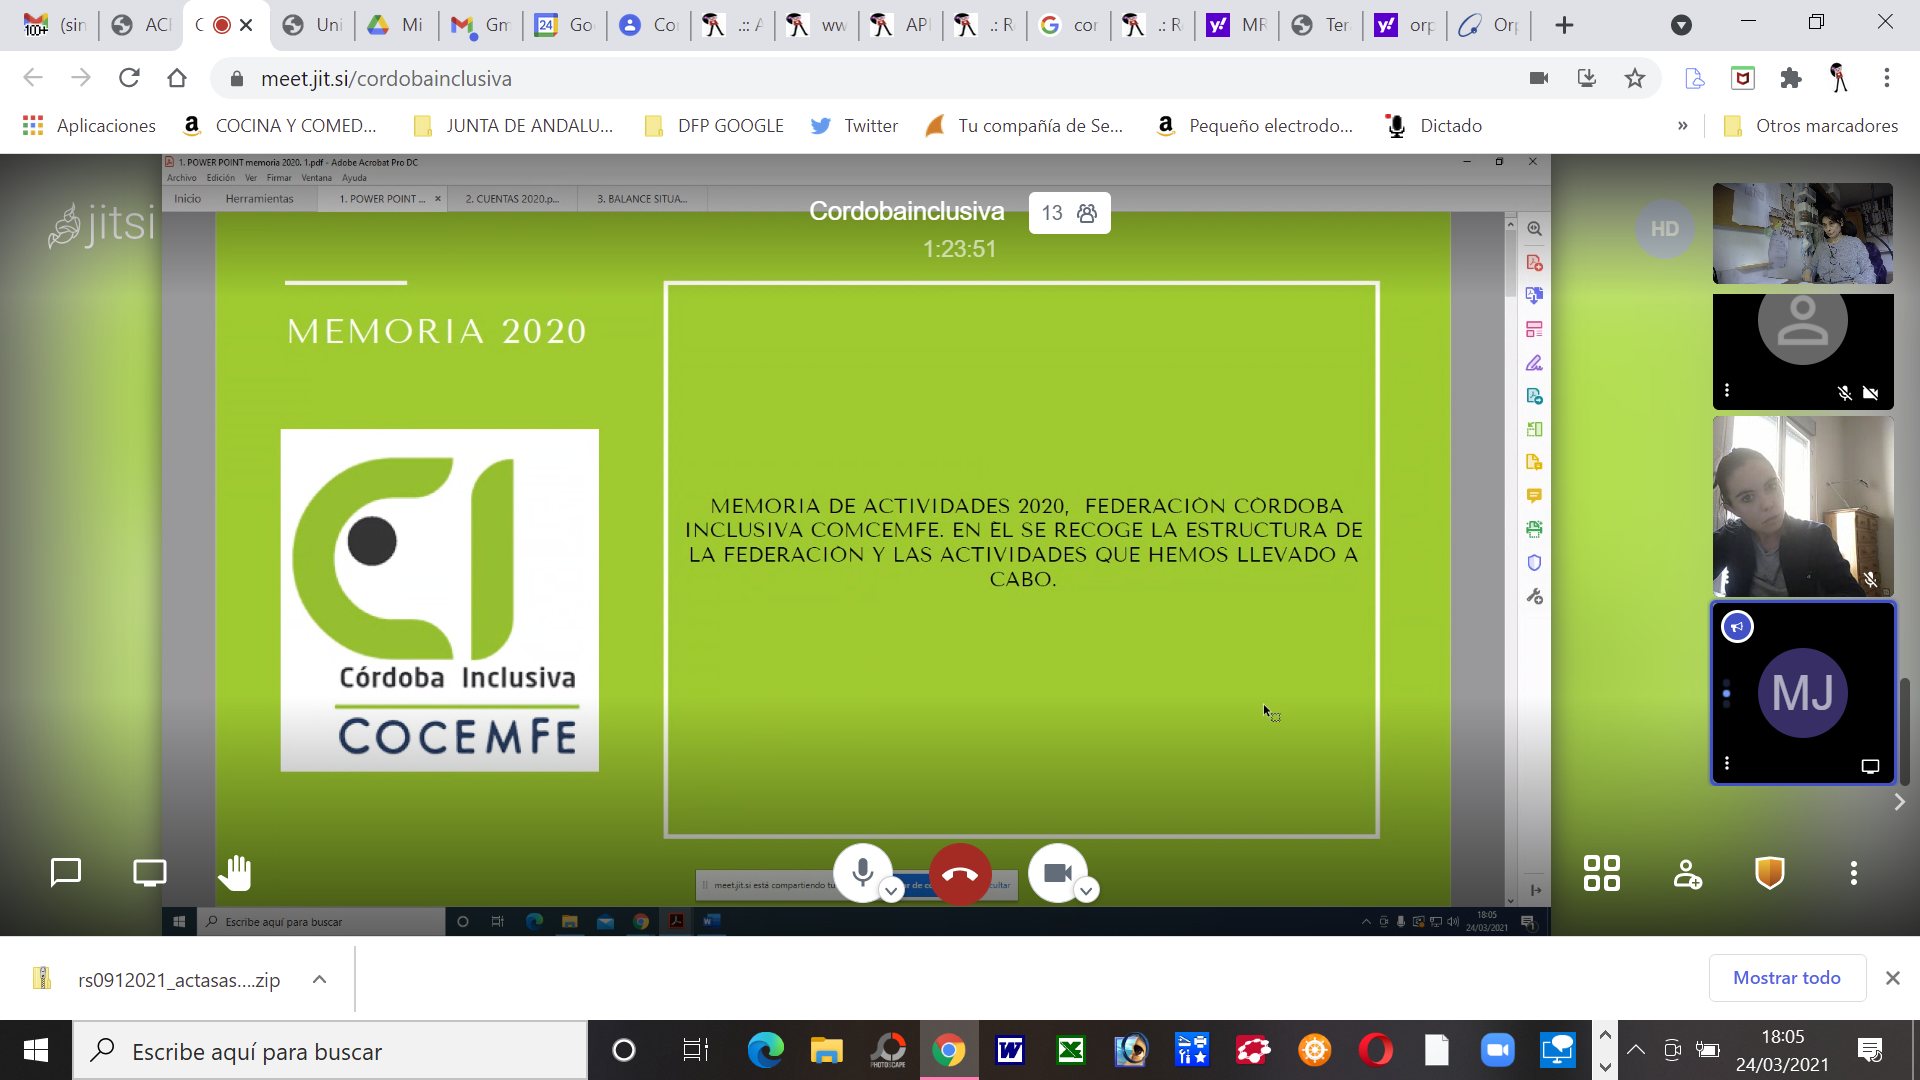Select top participant video thumbnail
Image resolution: width=1920 pixels, height=1080 pixels.
[1803, 234]
